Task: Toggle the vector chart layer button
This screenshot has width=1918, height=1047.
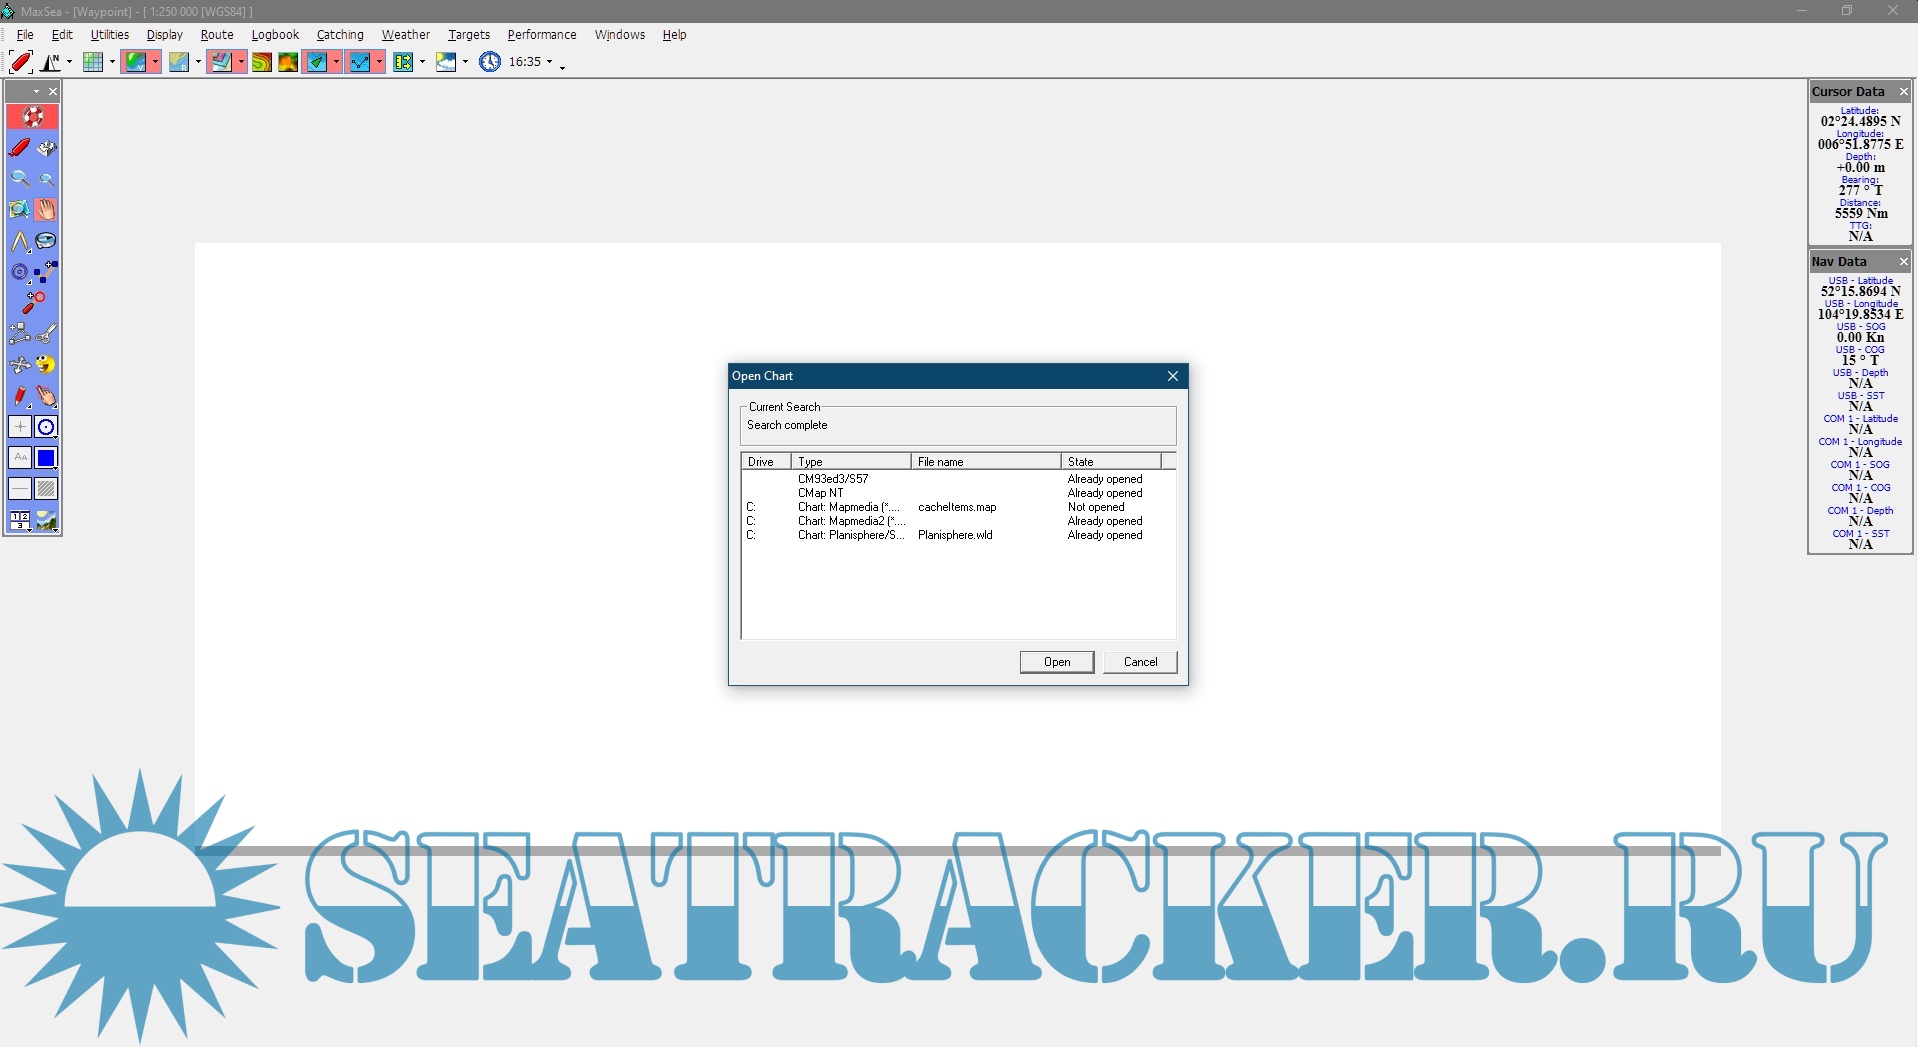Action: [x=135, y=62]
